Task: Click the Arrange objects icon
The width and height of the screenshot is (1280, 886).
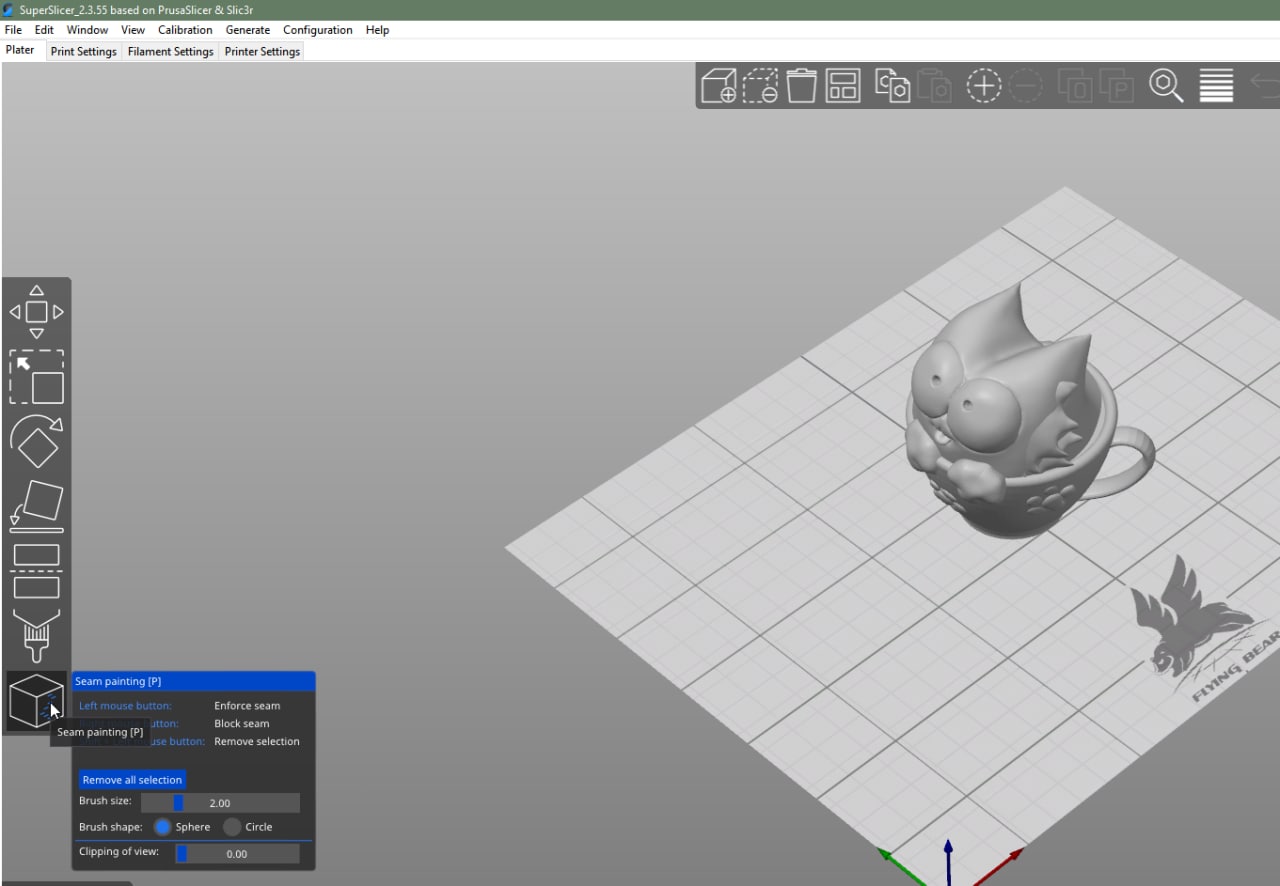Action: 843,86
